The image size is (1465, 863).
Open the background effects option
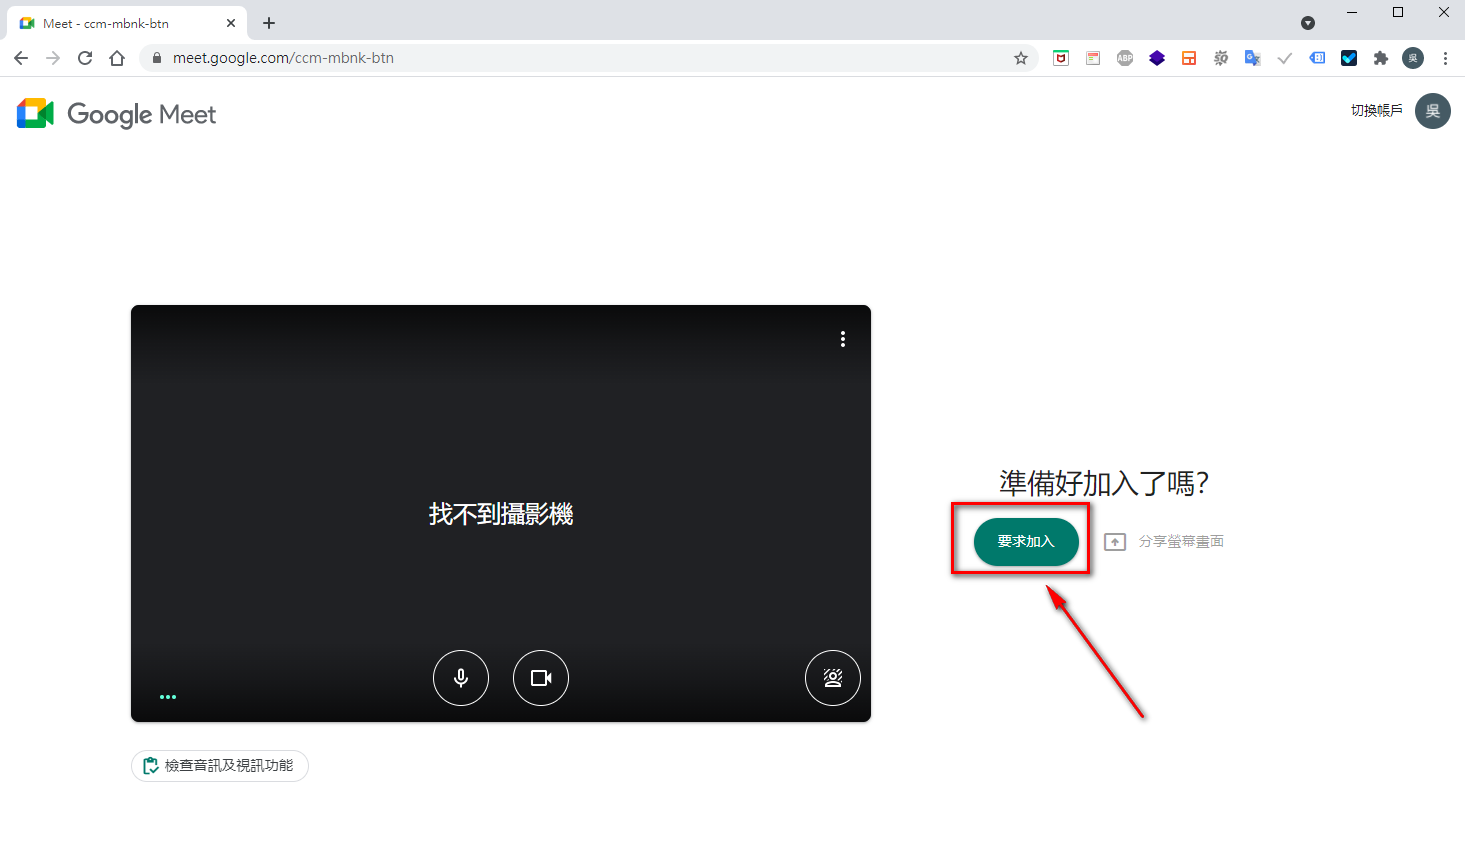pos(832,678)
